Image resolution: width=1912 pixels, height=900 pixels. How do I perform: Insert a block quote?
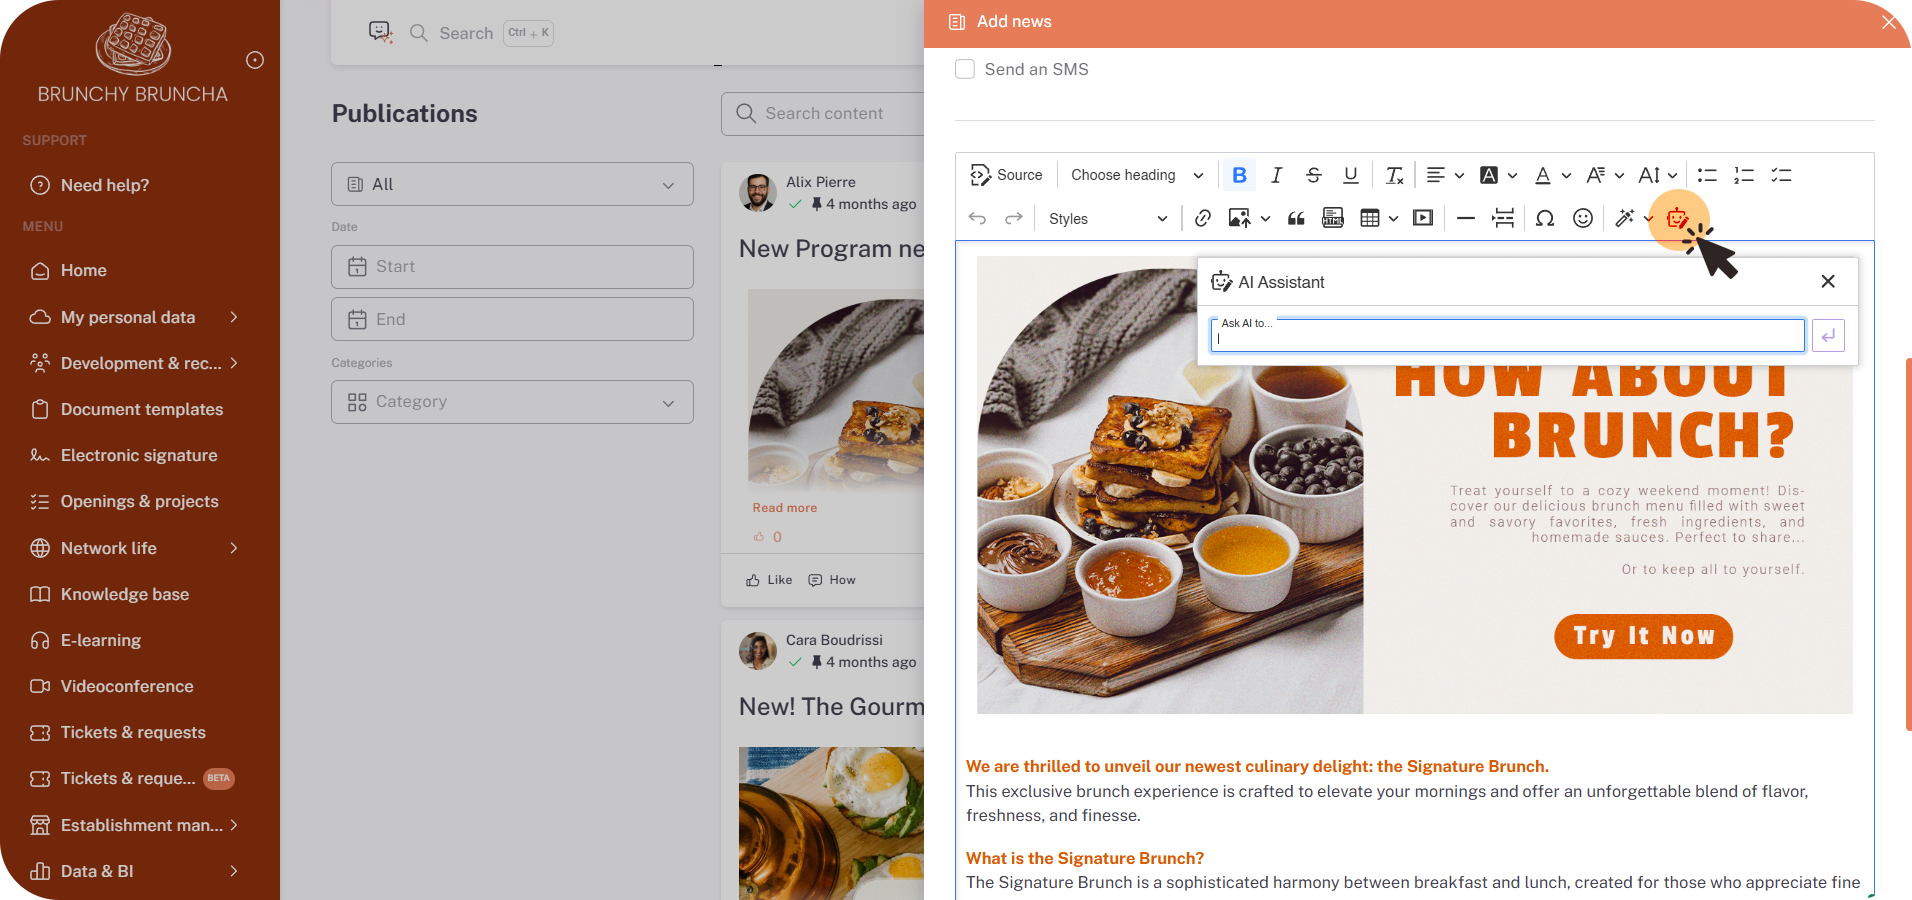point(1296,219)
